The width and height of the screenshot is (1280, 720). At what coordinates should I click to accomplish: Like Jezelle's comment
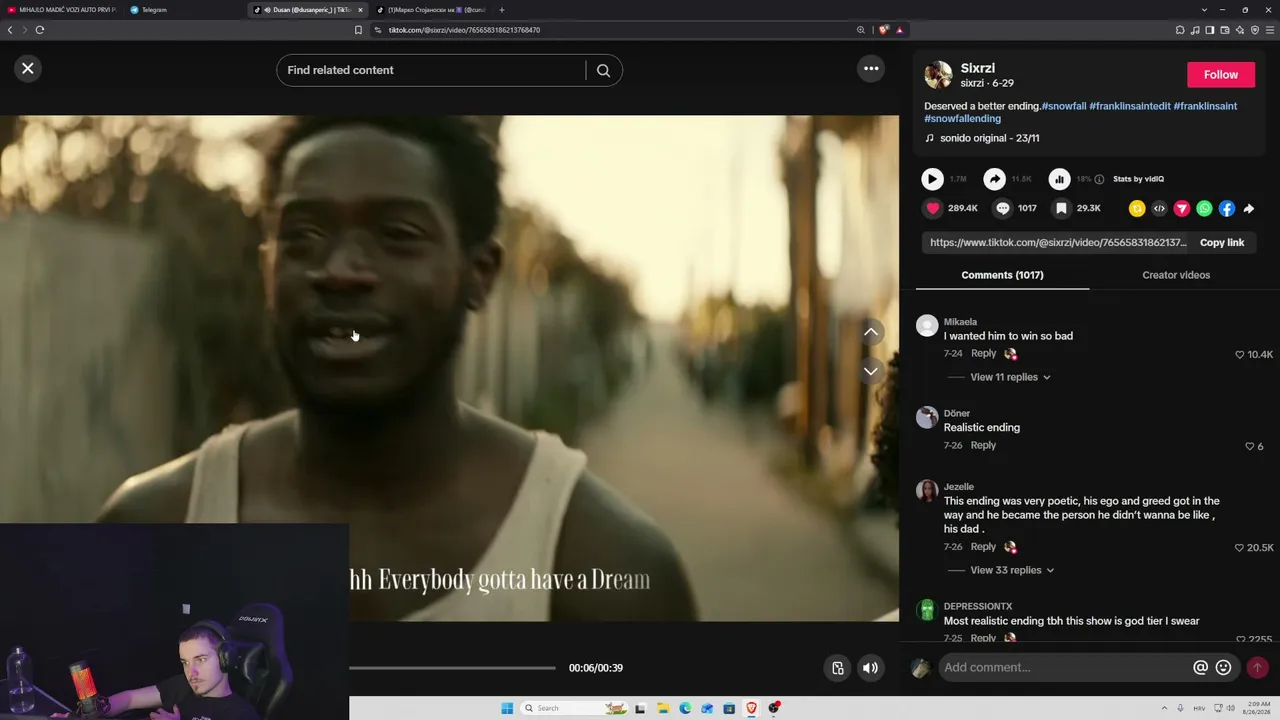(1239, 548)
